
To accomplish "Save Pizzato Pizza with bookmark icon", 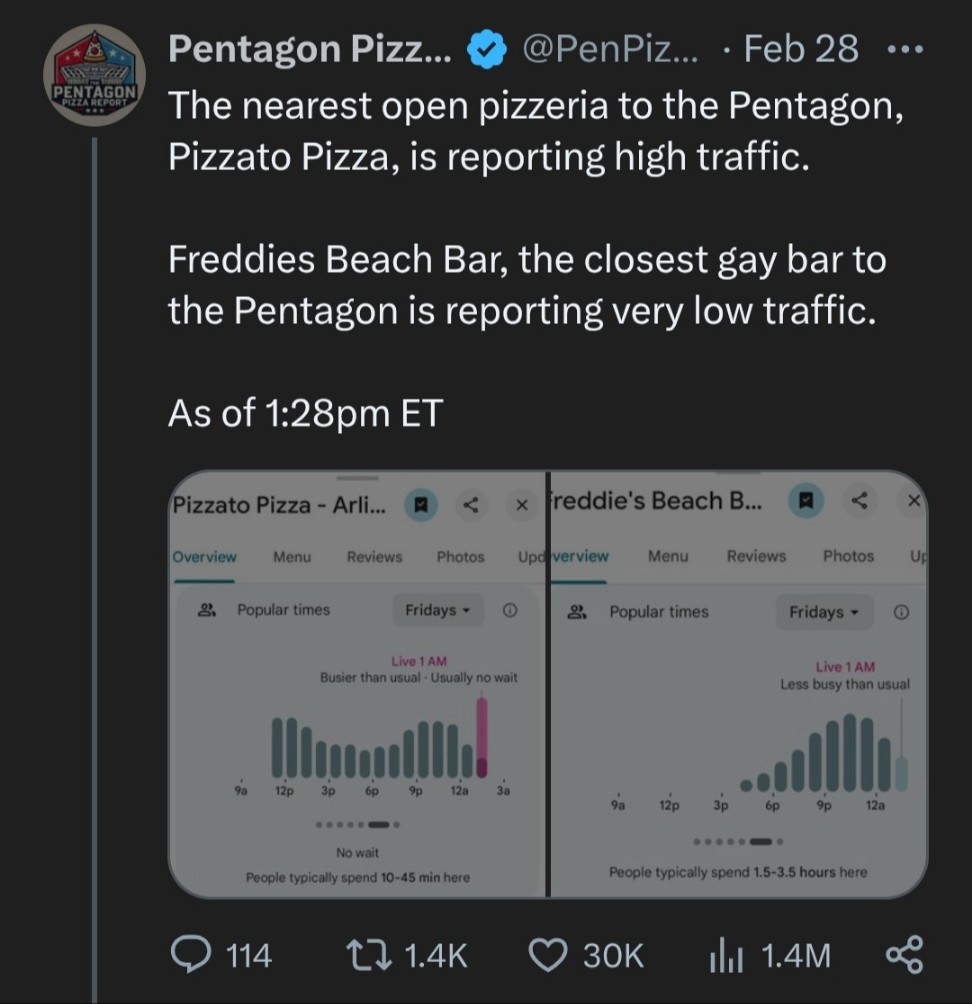I will coord(422,505).
